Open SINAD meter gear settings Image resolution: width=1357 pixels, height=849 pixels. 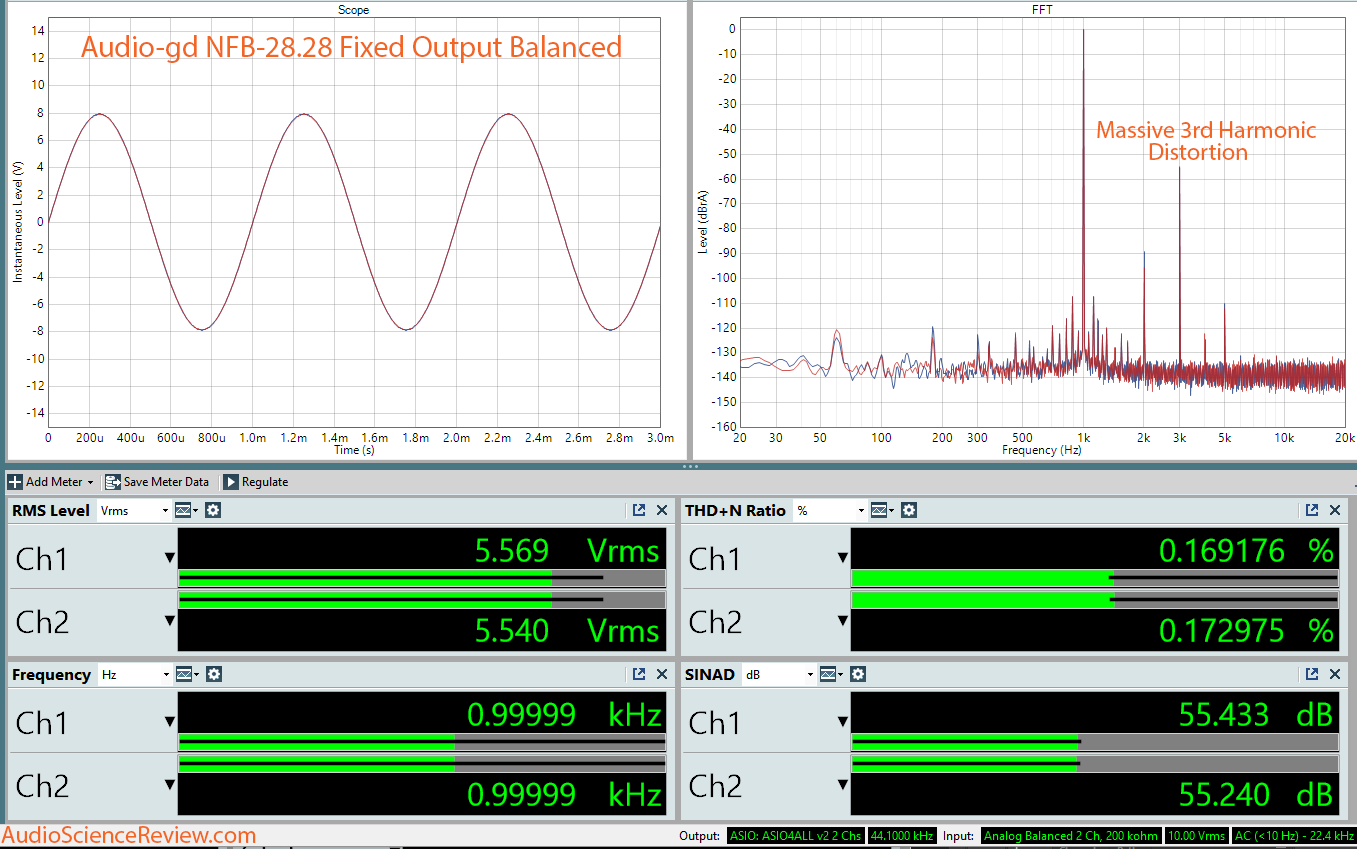[x=858, y=674]
